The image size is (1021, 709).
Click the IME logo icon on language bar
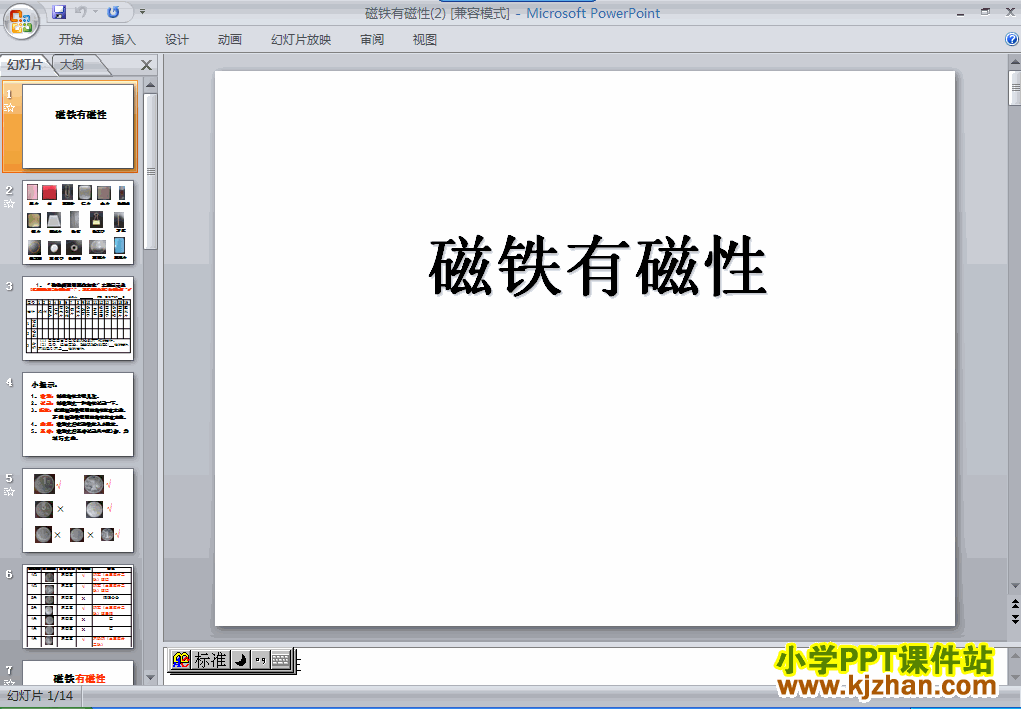[x=181, y=660]
